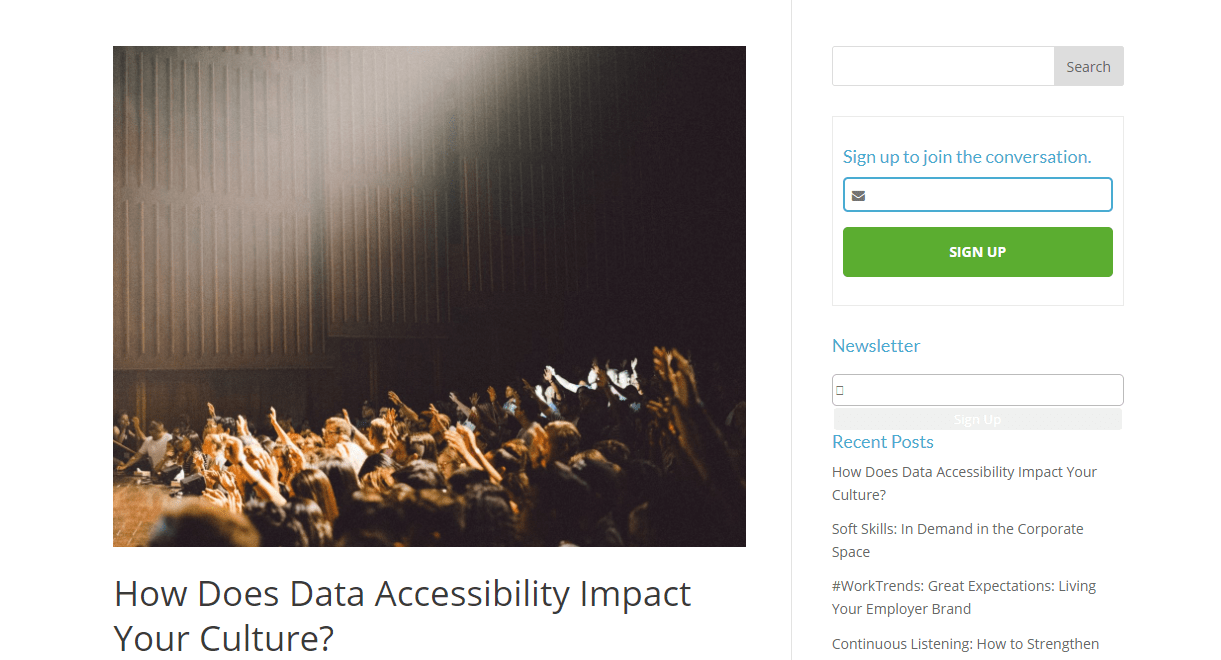Image resolution: width=1221 pixels, height=660 pixels.
Task: Click the small glyph icon in Newsletter field
Action: coord(840,390)
